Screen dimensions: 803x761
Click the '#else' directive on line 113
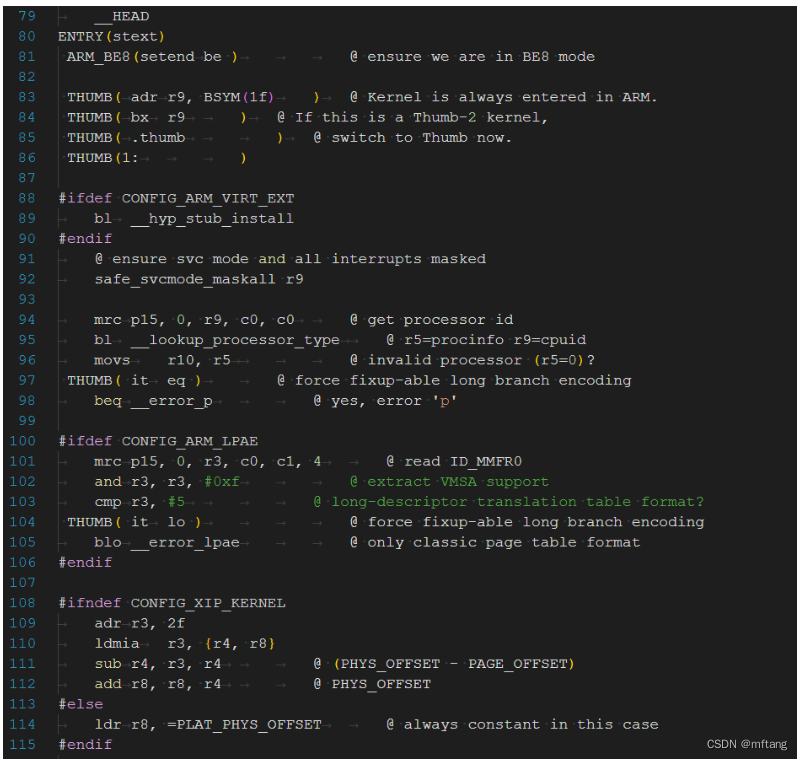point(80,704)
